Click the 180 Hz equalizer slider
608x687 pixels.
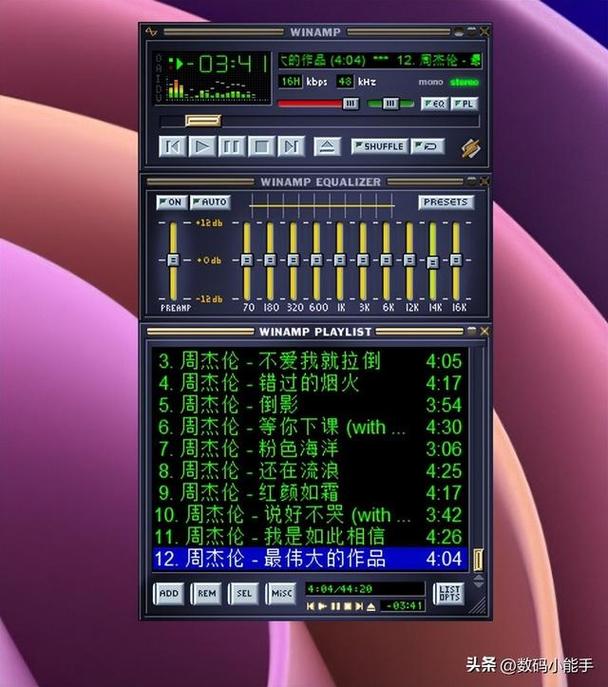[270, 261]
